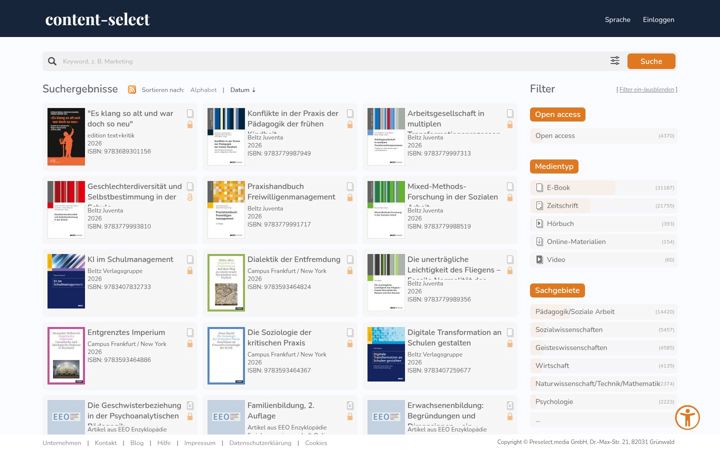Open RSS feed icon beside Suchergebnisse
The image size is (720, 450).
[x=132, y=90]
